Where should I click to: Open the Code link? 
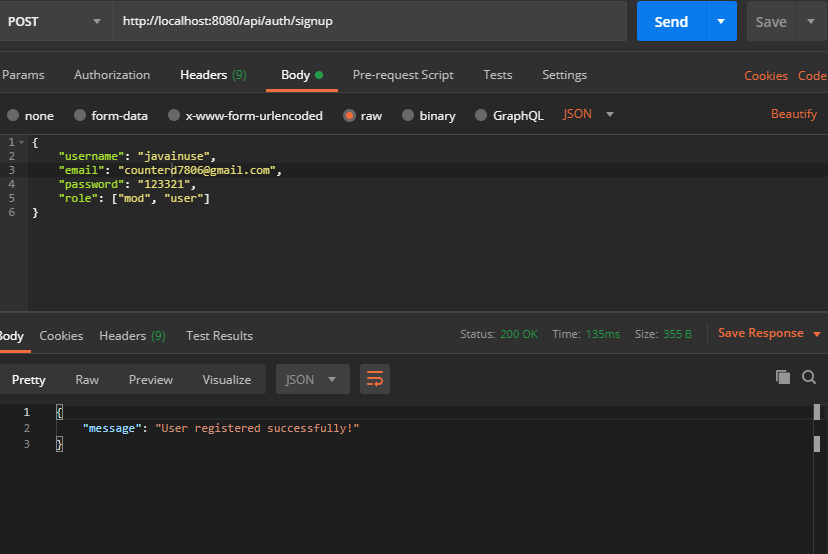812,76
